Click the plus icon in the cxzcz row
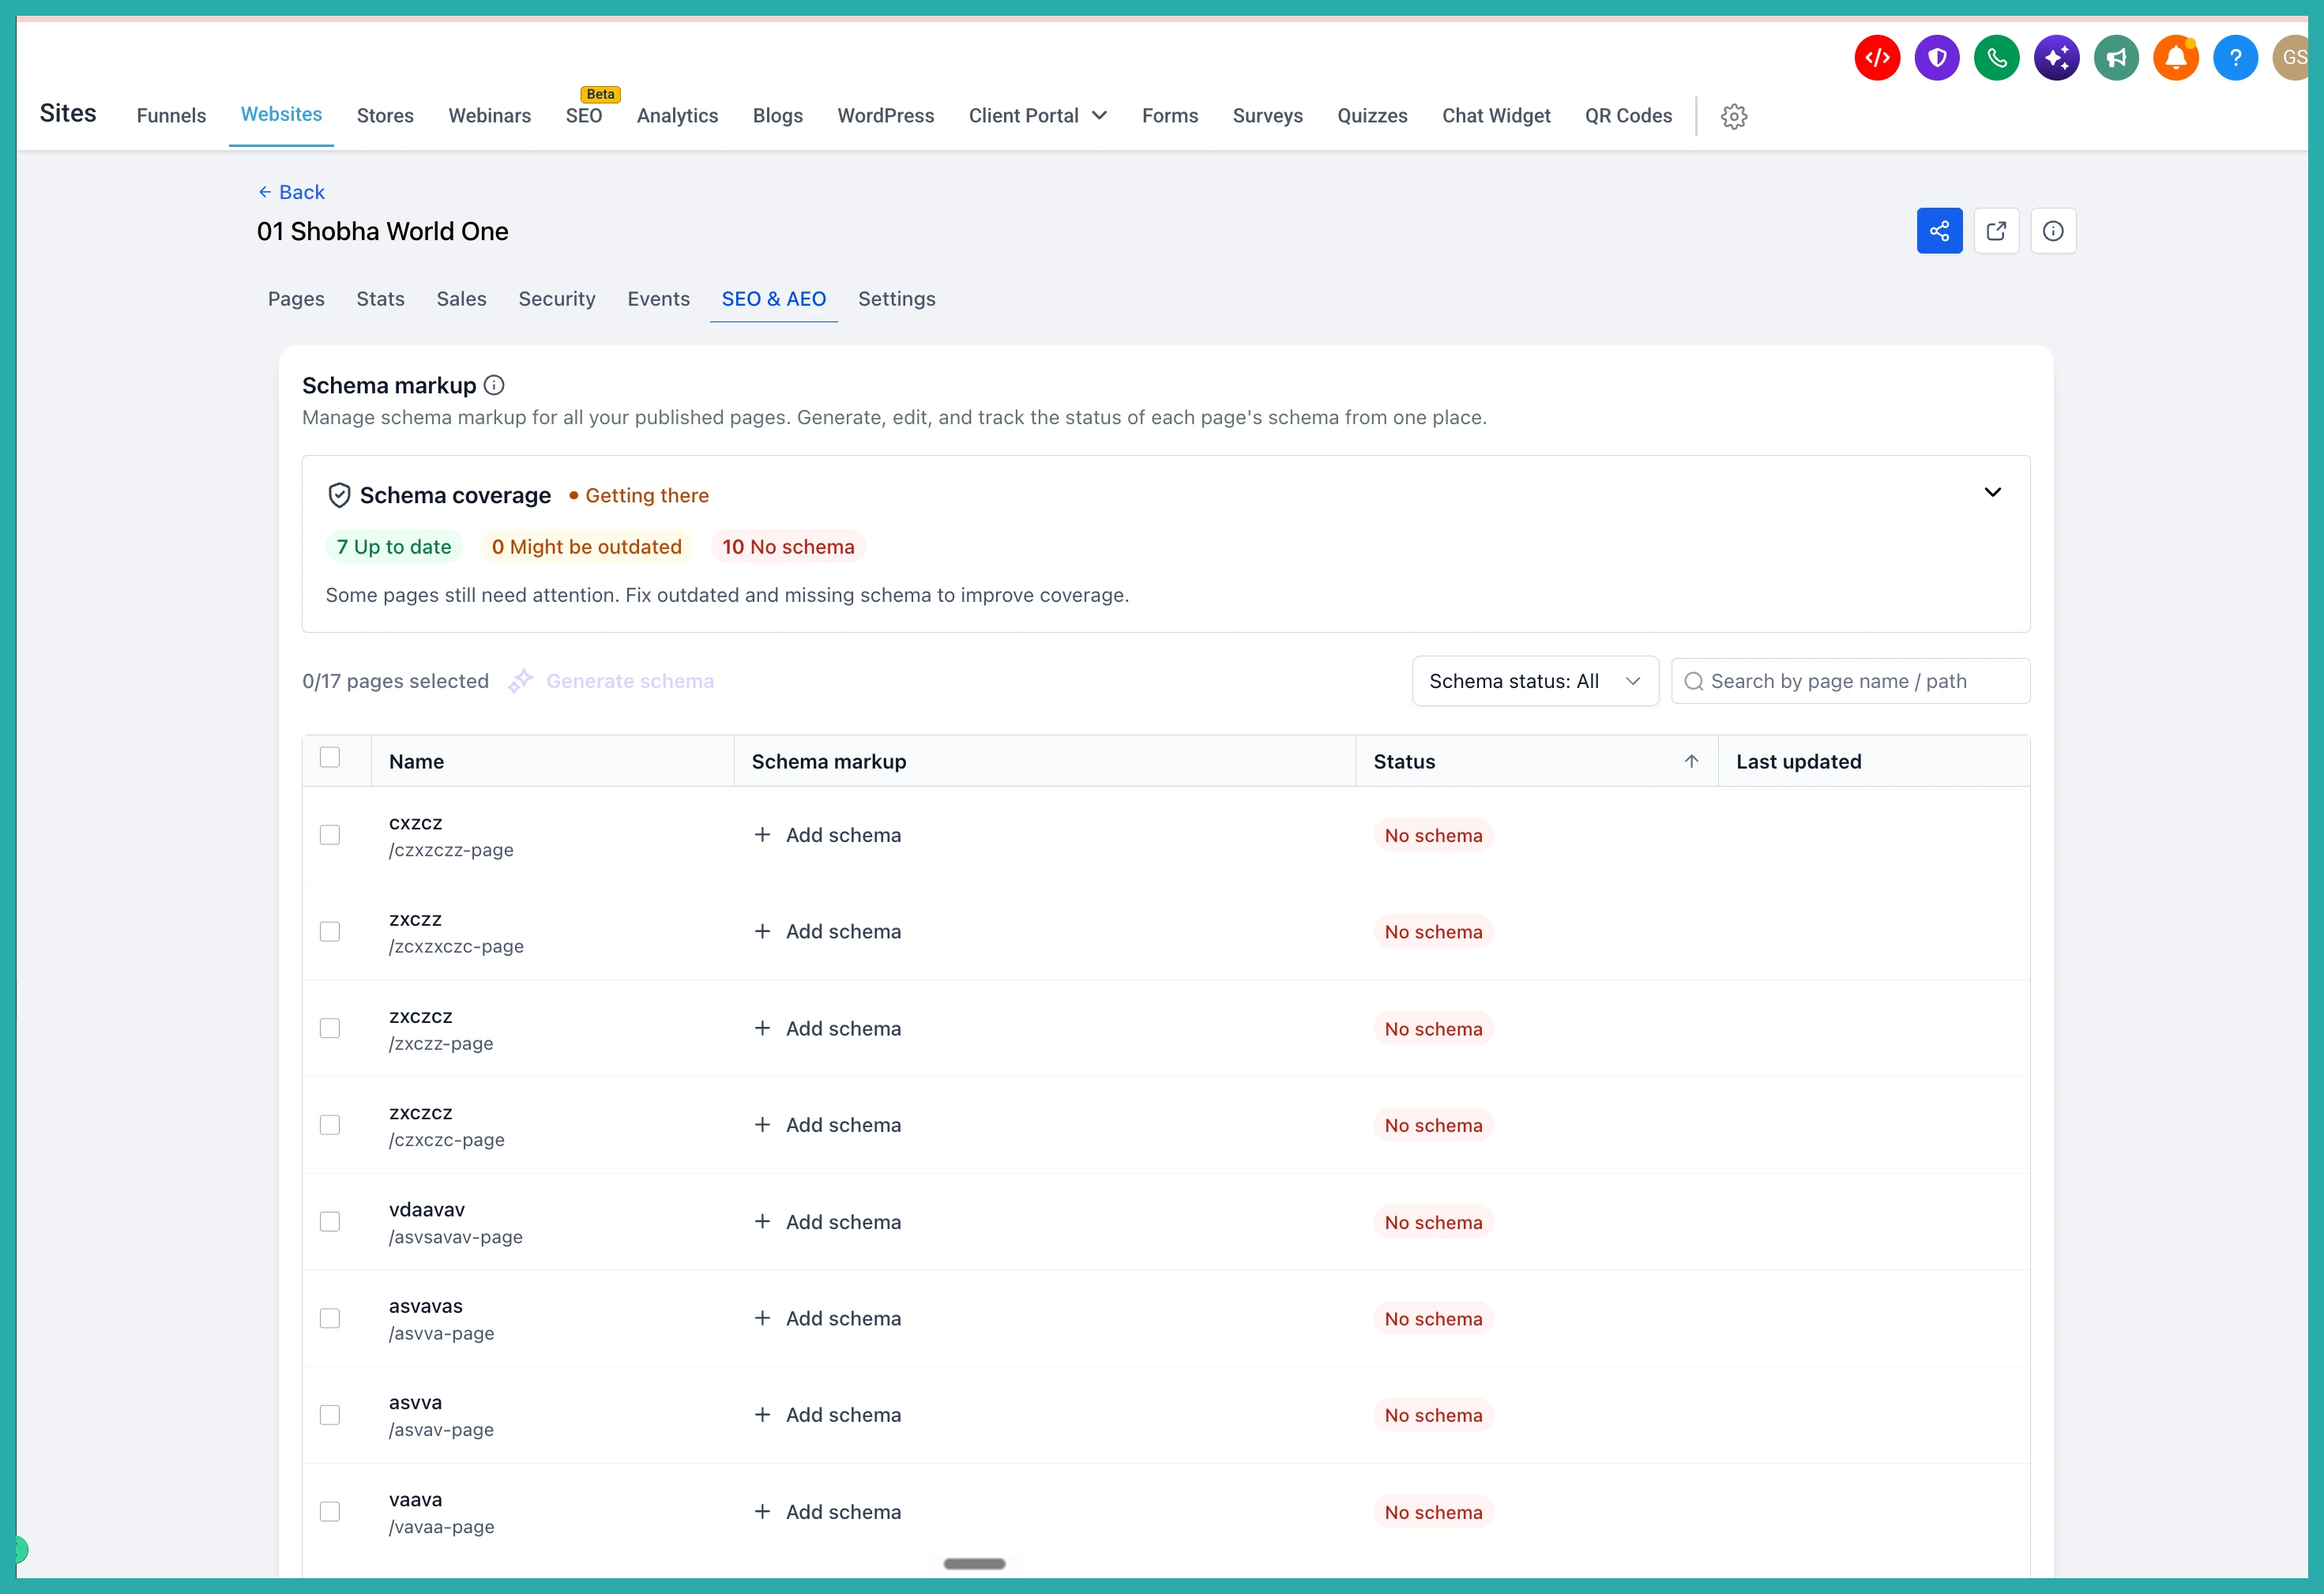 click(x=762, y=834)
